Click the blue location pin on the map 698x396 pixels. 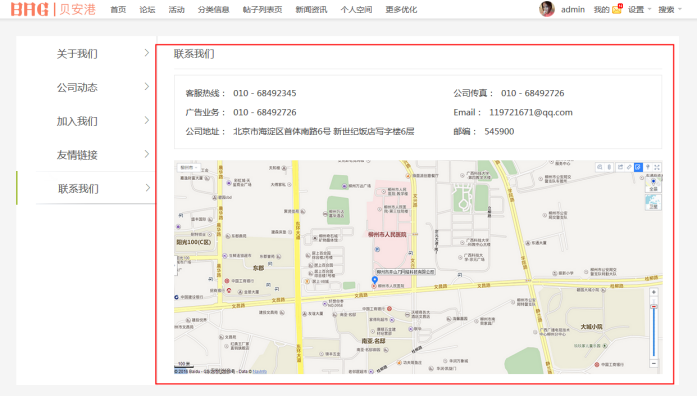click(375, 280)
